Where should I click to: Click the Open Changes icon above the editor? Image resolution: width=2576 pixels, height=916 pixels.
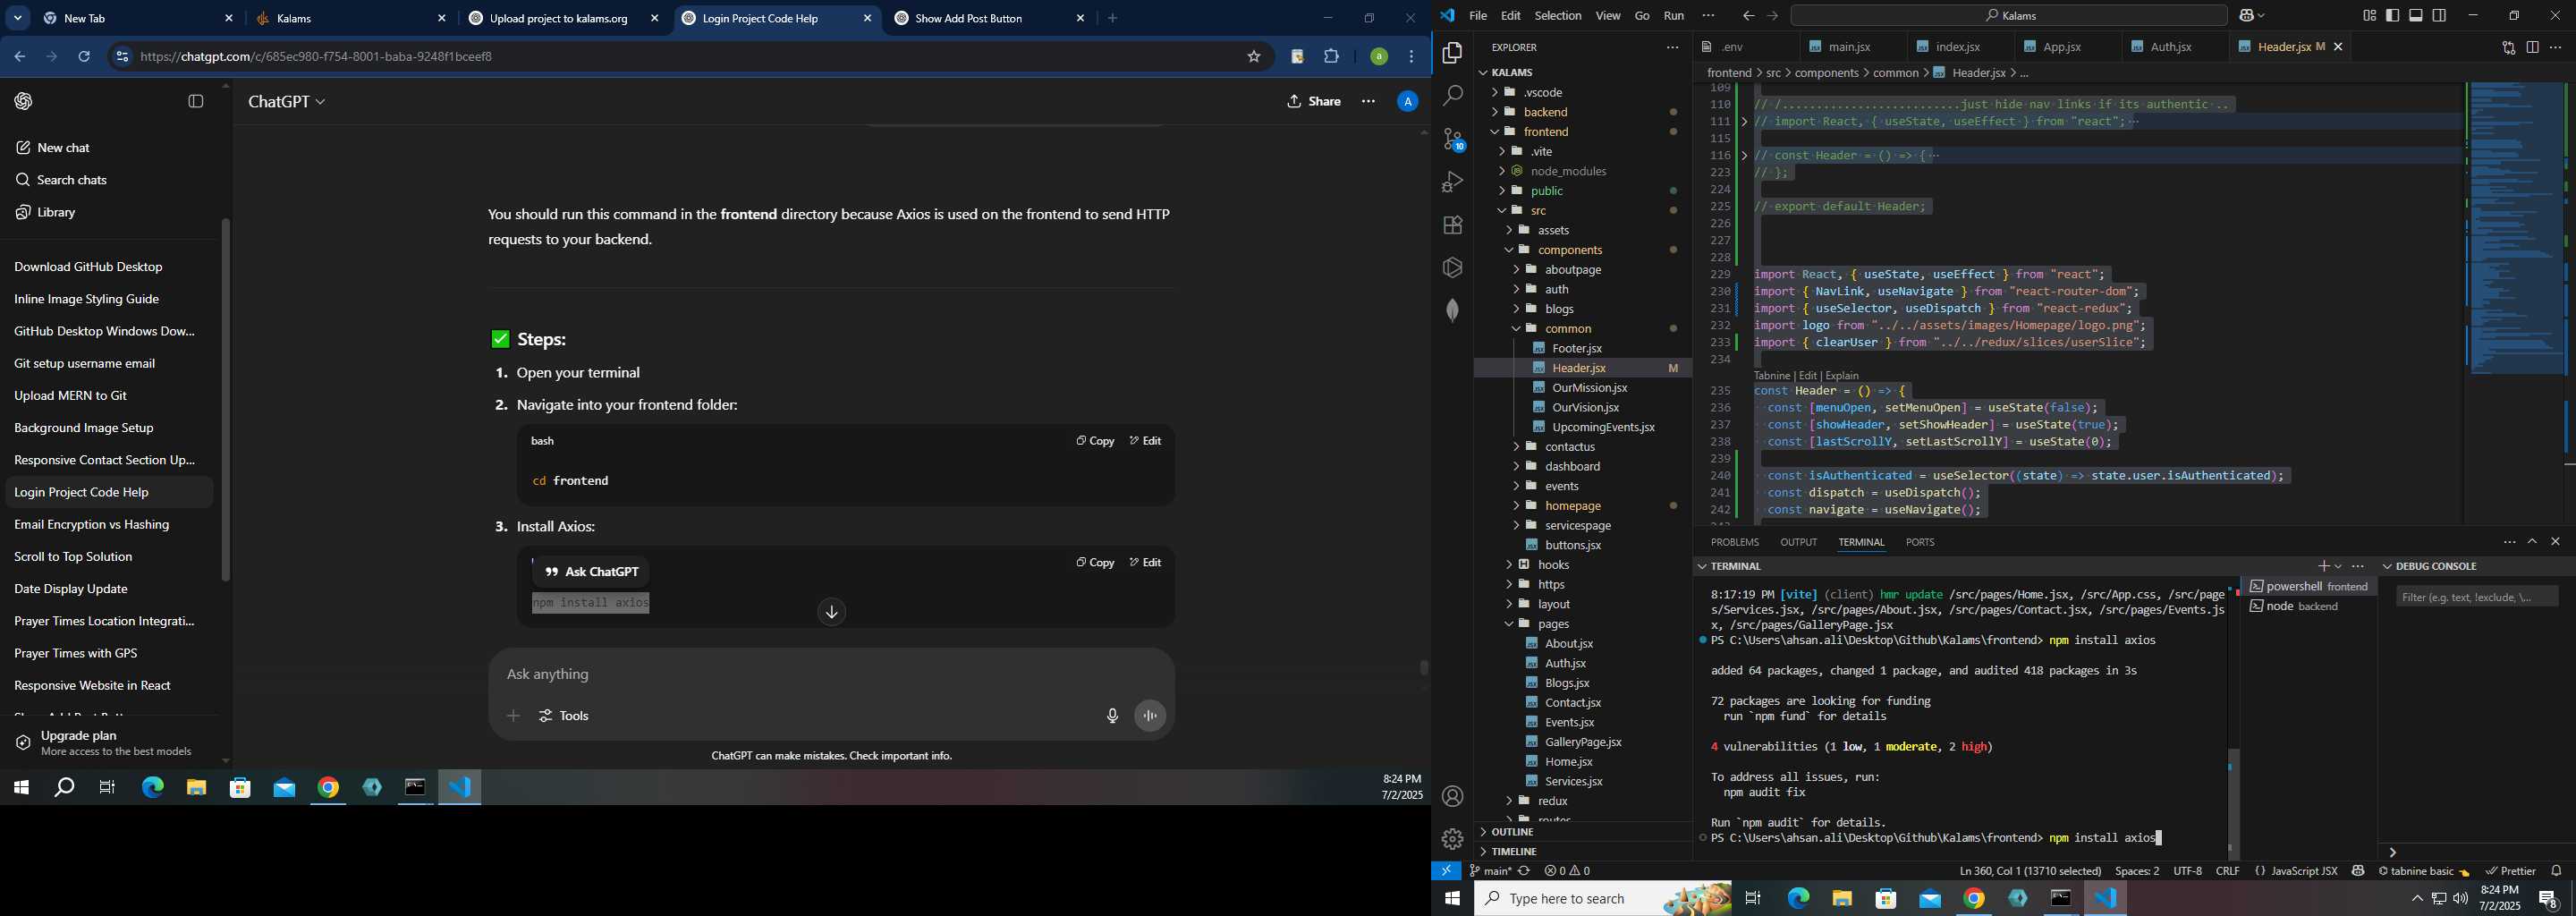[x=2508, y=47]
